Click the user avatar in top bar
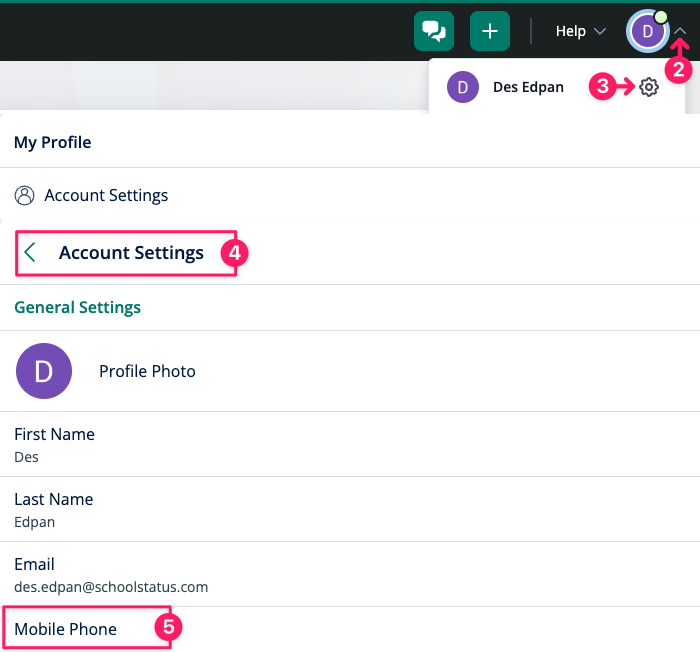The image size is (700, 652). [x=647, y=32]
